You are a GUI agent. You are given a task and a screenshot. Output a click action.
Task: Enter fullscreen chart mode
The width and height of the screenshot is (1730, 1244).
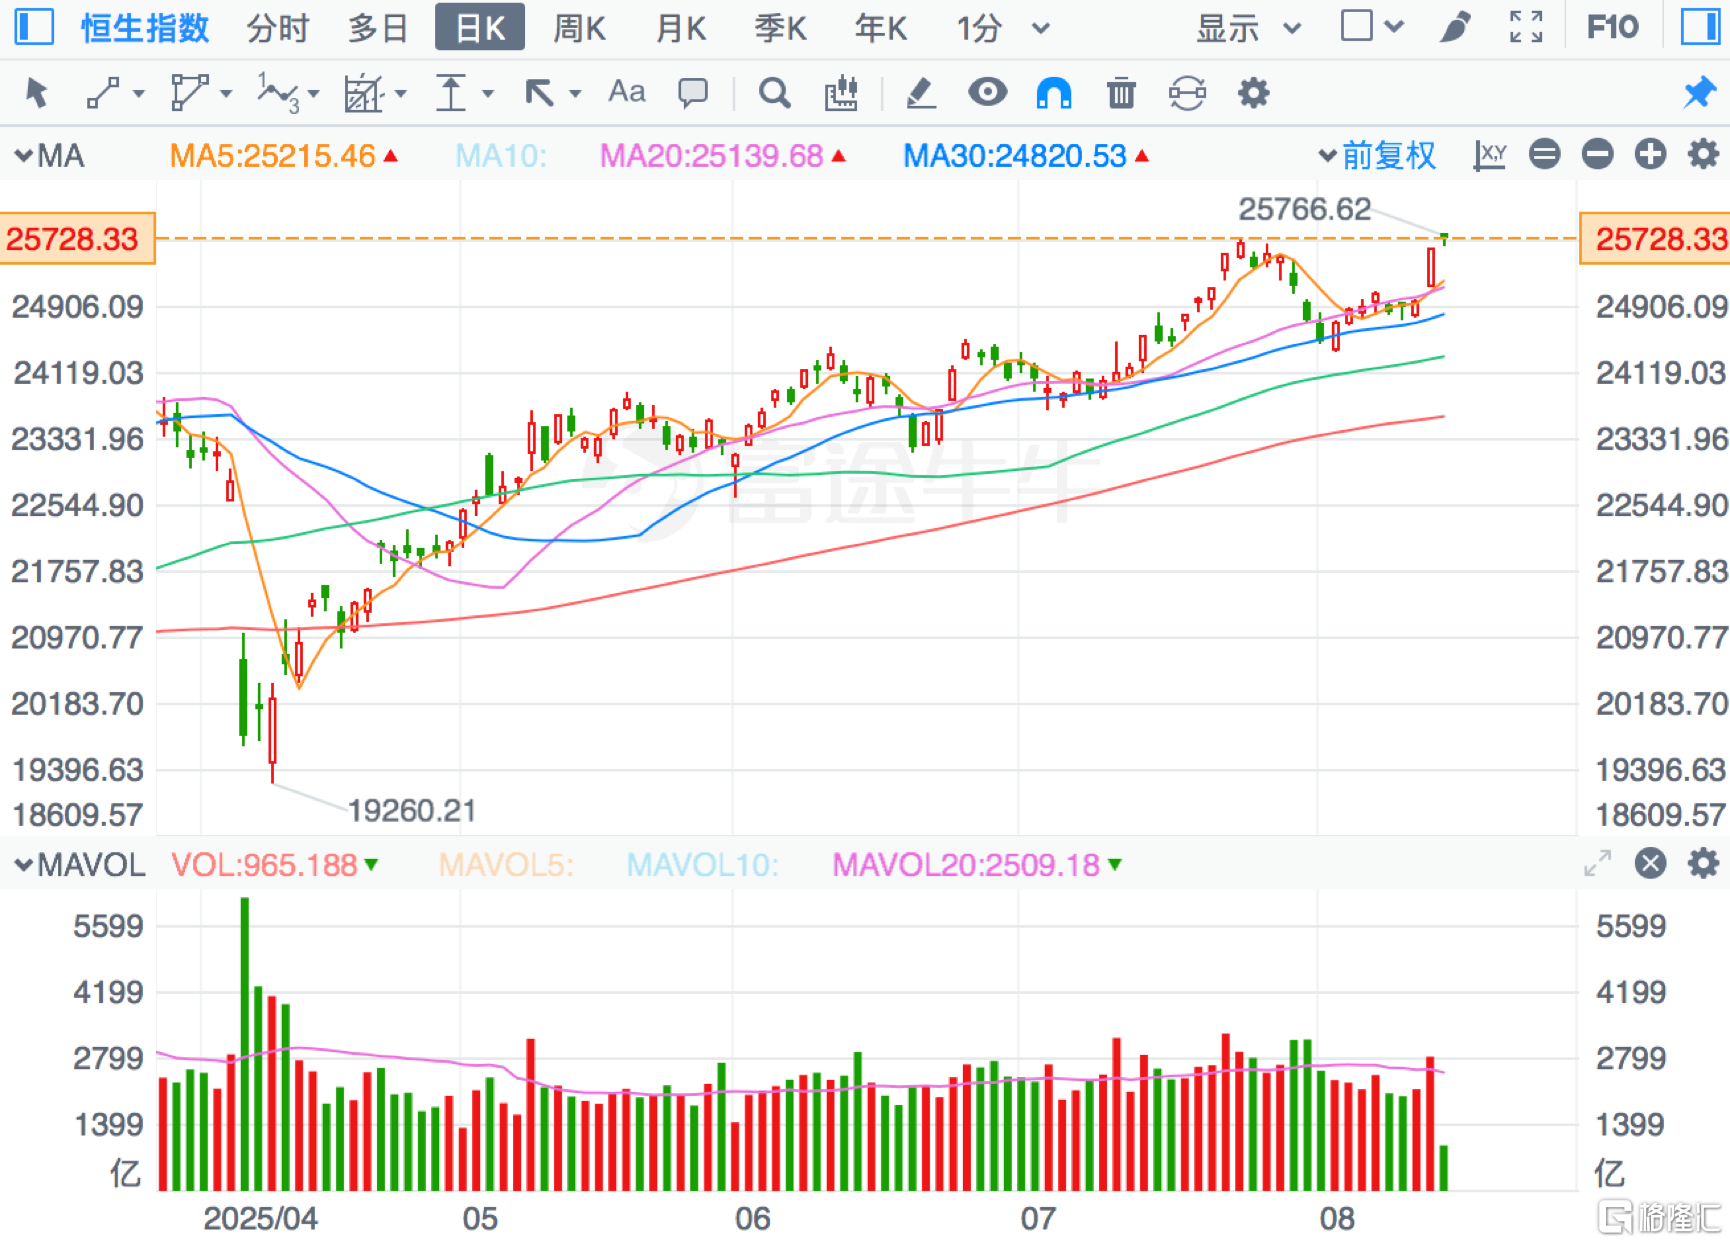[x=1526, y=27]
